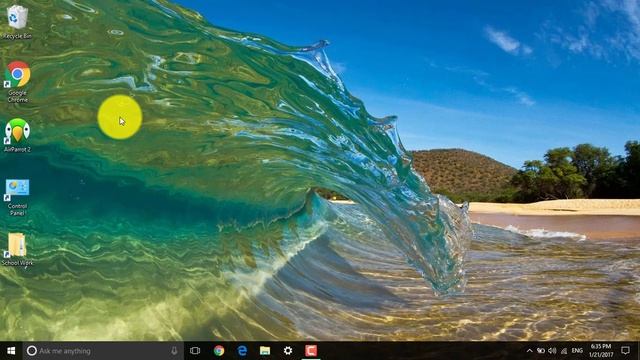
Task: Show hidden system tray icons
Action: tap(529, 351)
